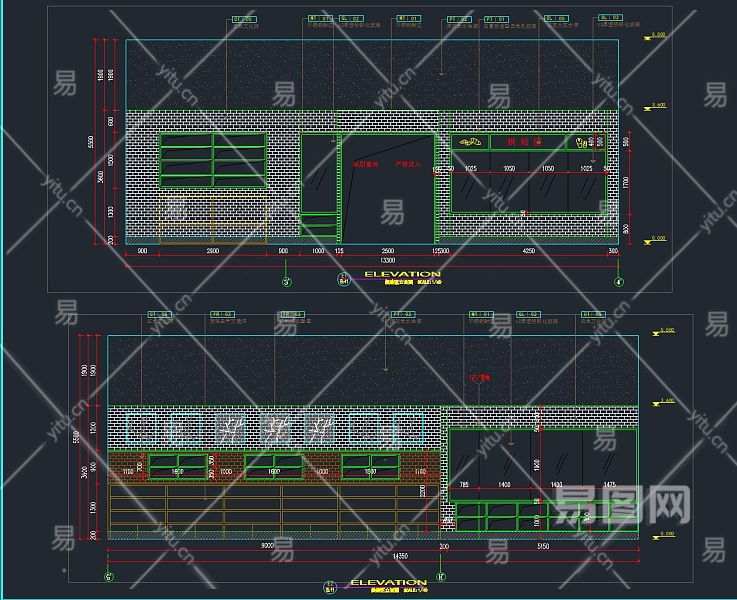Select the FR 02 material tag
The image size is (737, 600).
click(x=222, y=314)
